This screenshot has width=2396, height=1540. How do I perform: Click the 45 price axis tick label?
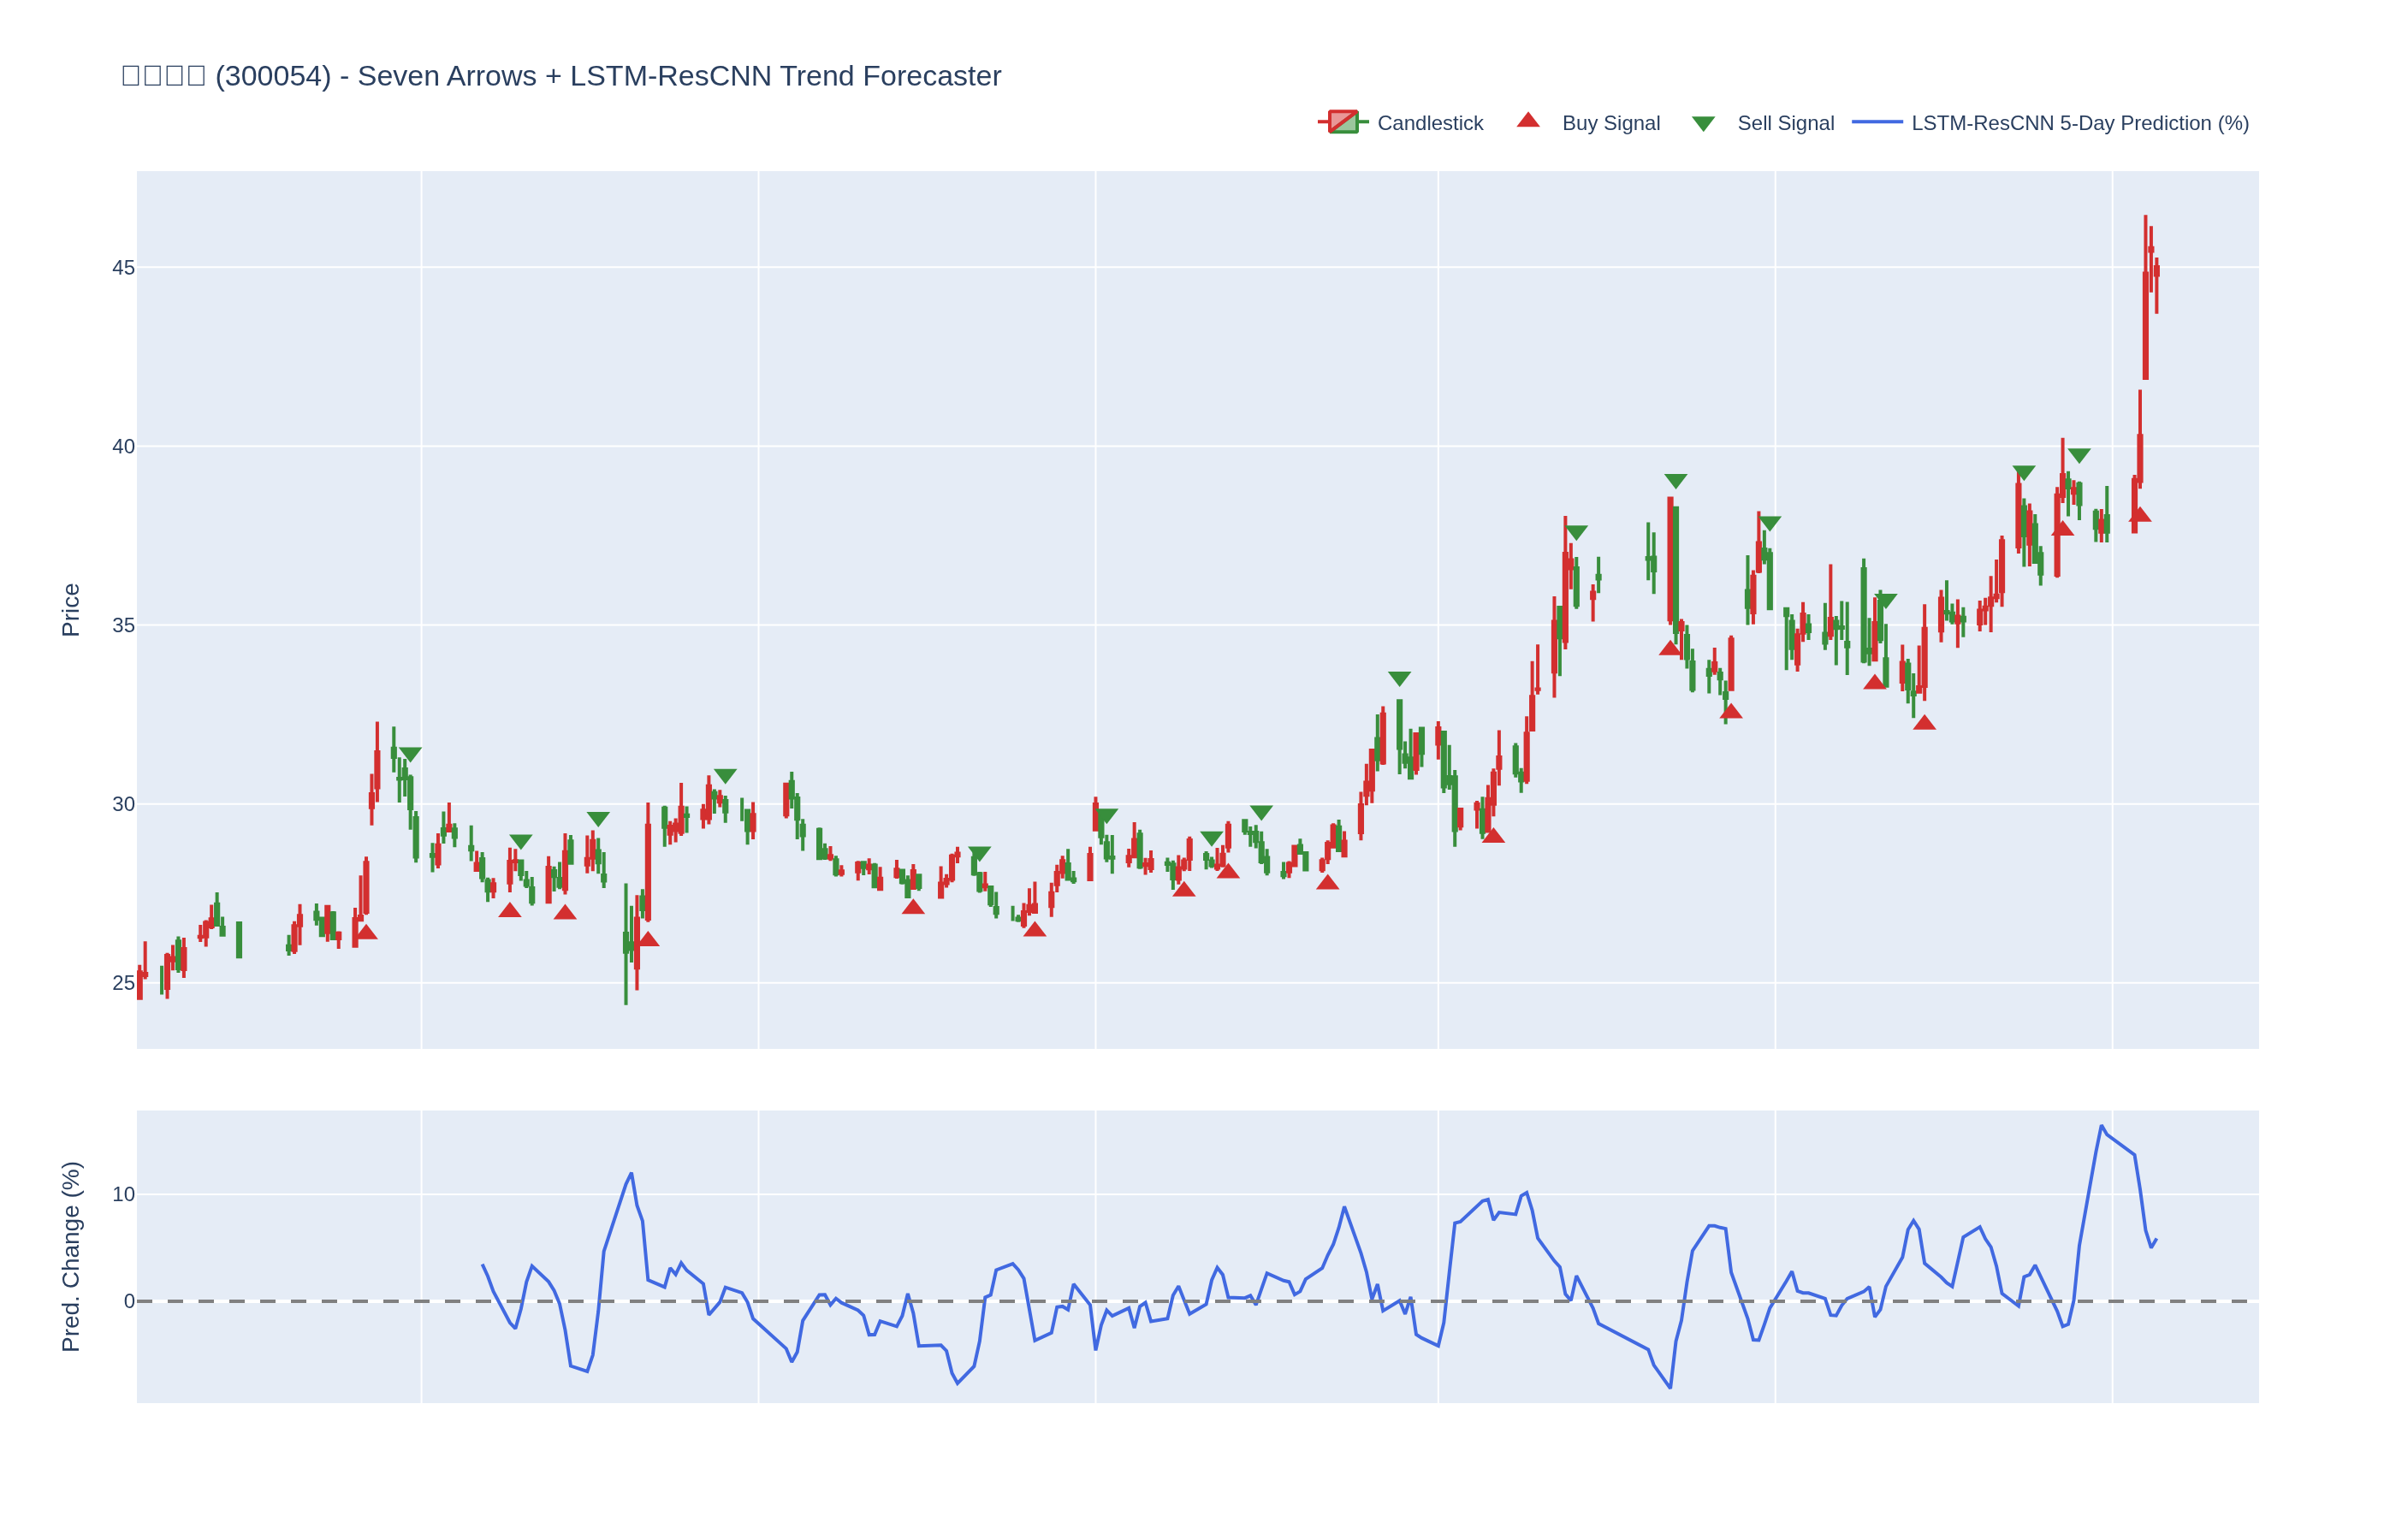[123, 268]
